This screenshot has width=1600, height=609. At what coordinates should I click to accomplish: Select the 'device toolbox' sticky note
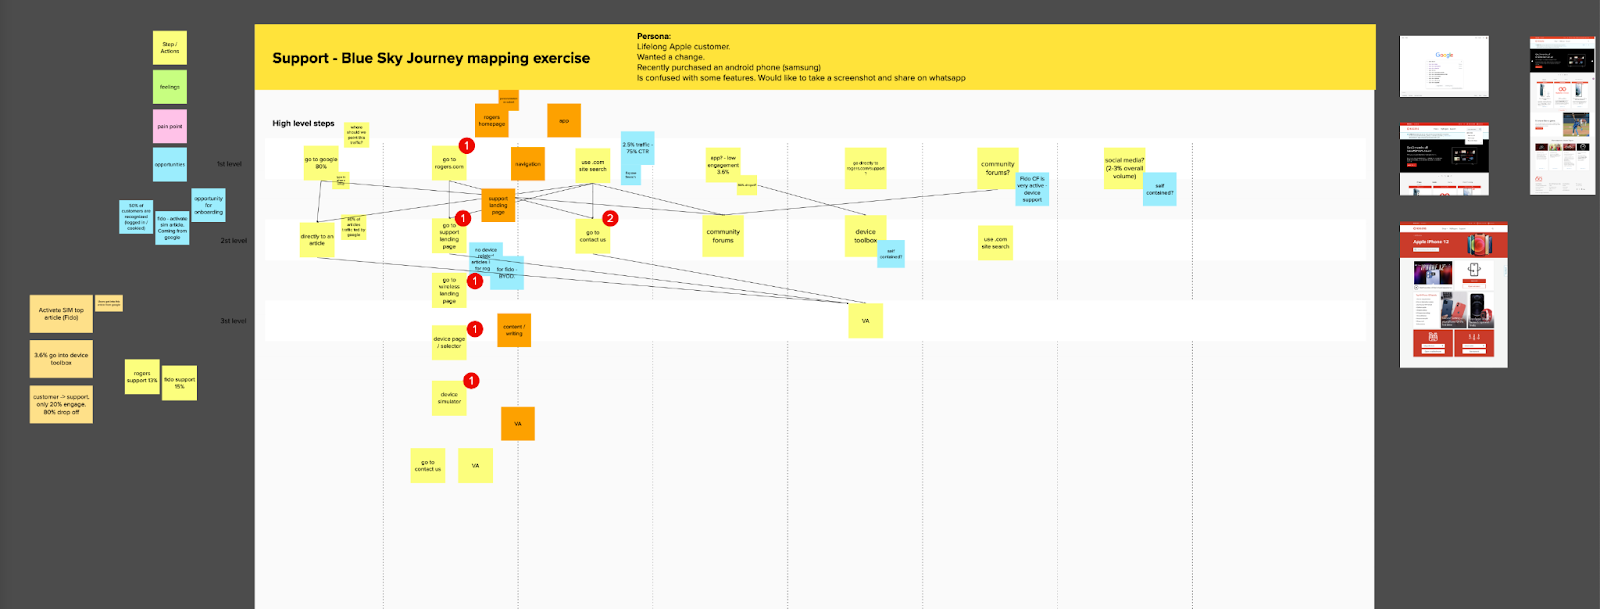863,234
